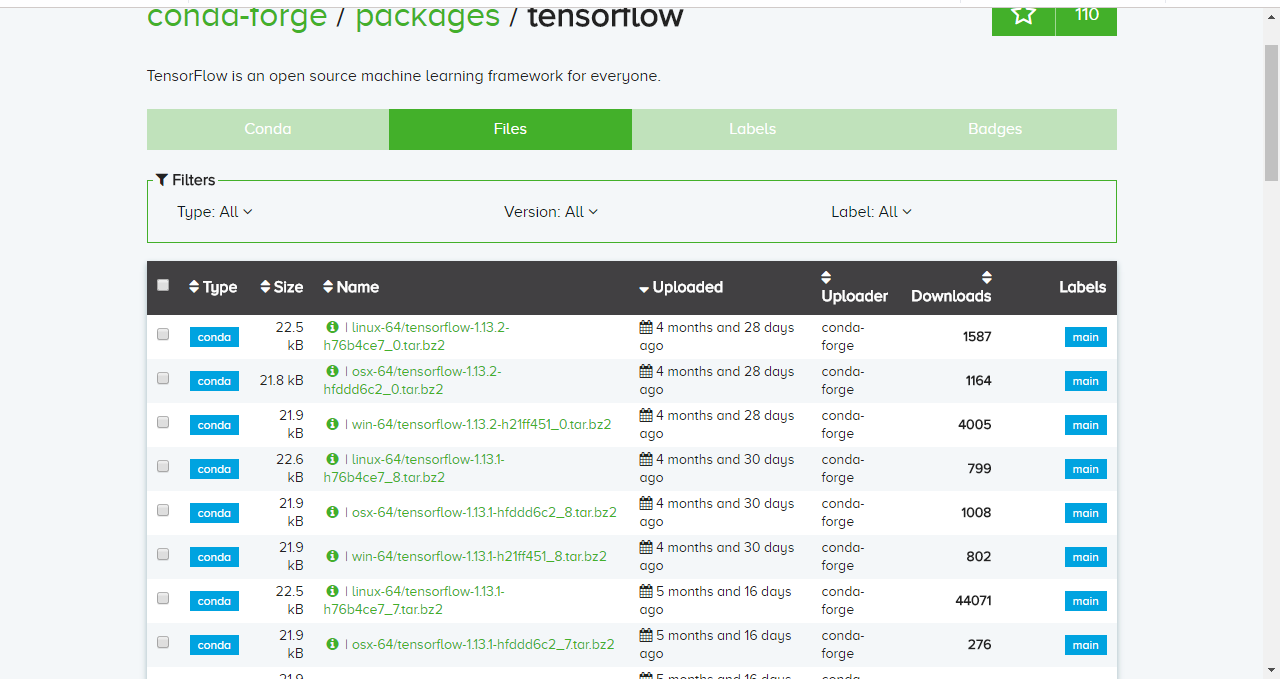
Task: Download linux-64/tensorflow-1.13.1-h76b4ce7_8.tar.bz2
Action: tap(414, 468)
